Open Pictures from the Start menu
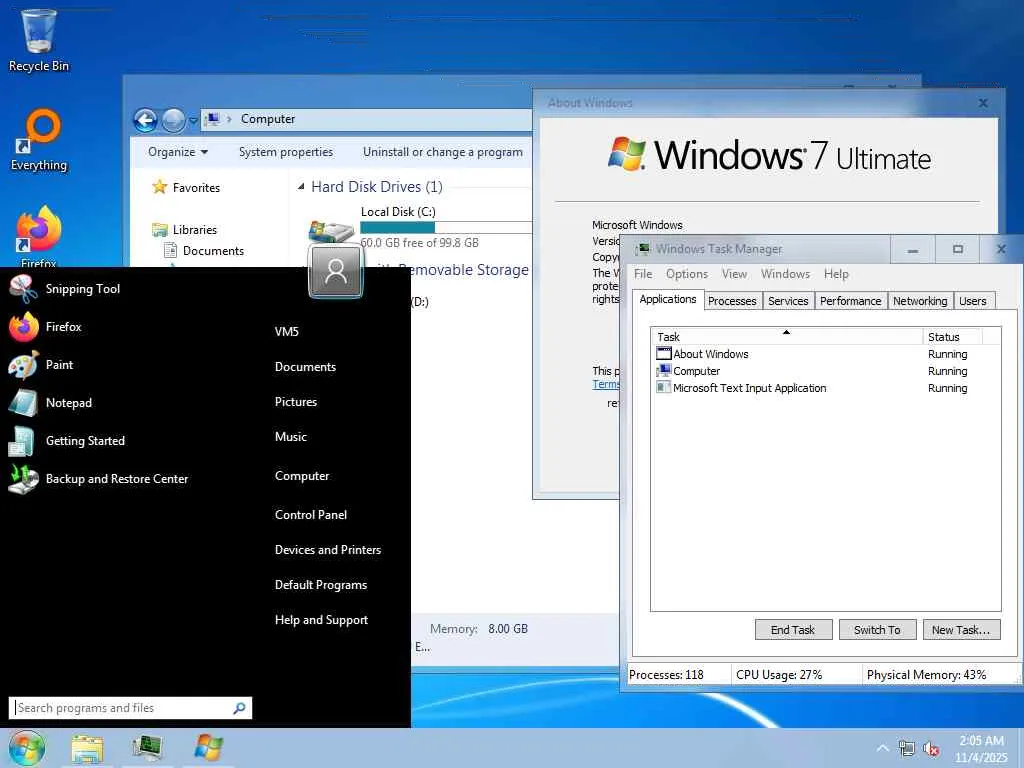The height and width of the screenshot is (768, 1024). point(296,402)
